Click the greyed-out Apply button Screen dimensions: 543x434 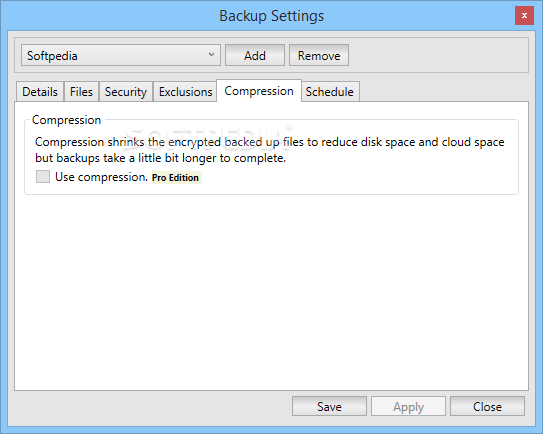tap(408, 406)
